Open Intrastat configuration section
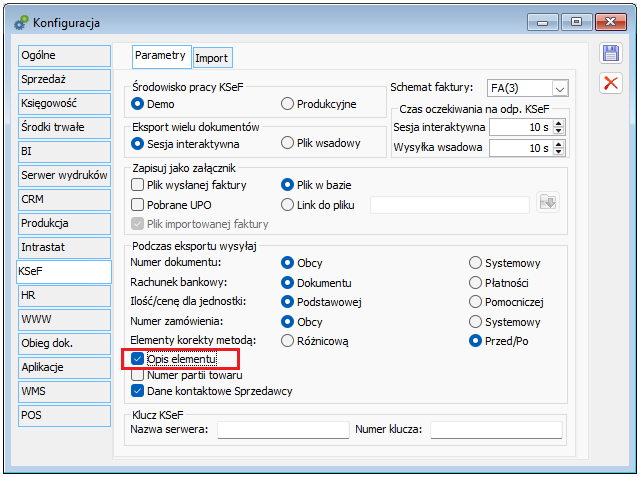Screen dimensions: 641x477 (64, 248)
